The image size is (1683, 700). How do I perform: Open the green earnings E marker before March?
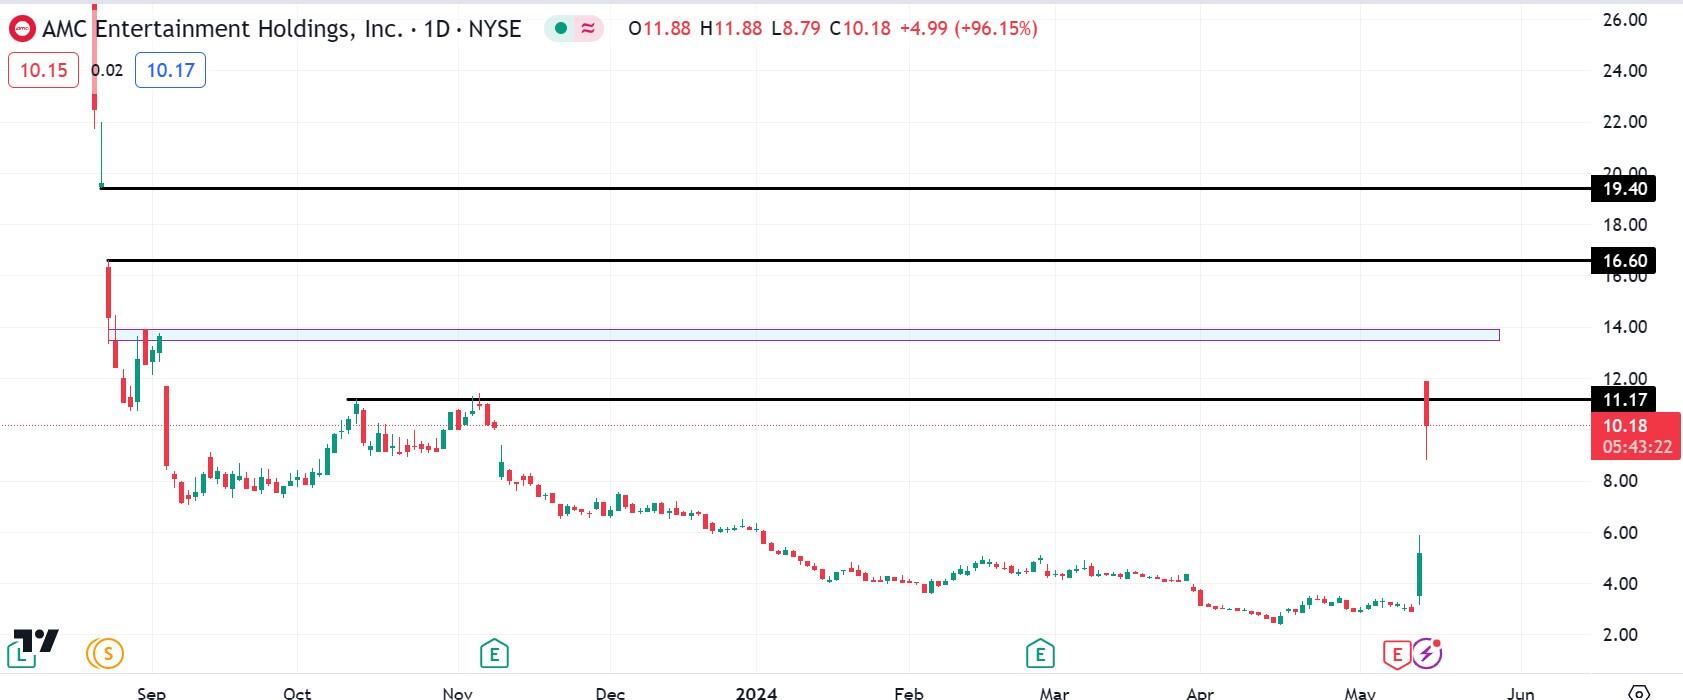(1040, 654)
